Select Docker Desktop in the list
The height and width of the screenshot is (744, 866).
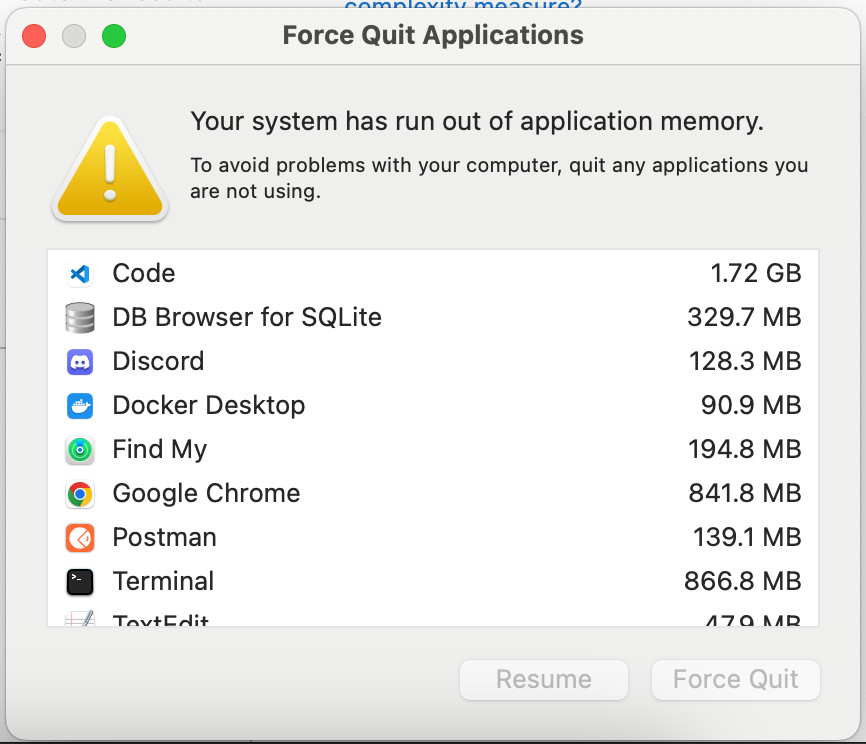click(209, 405)
